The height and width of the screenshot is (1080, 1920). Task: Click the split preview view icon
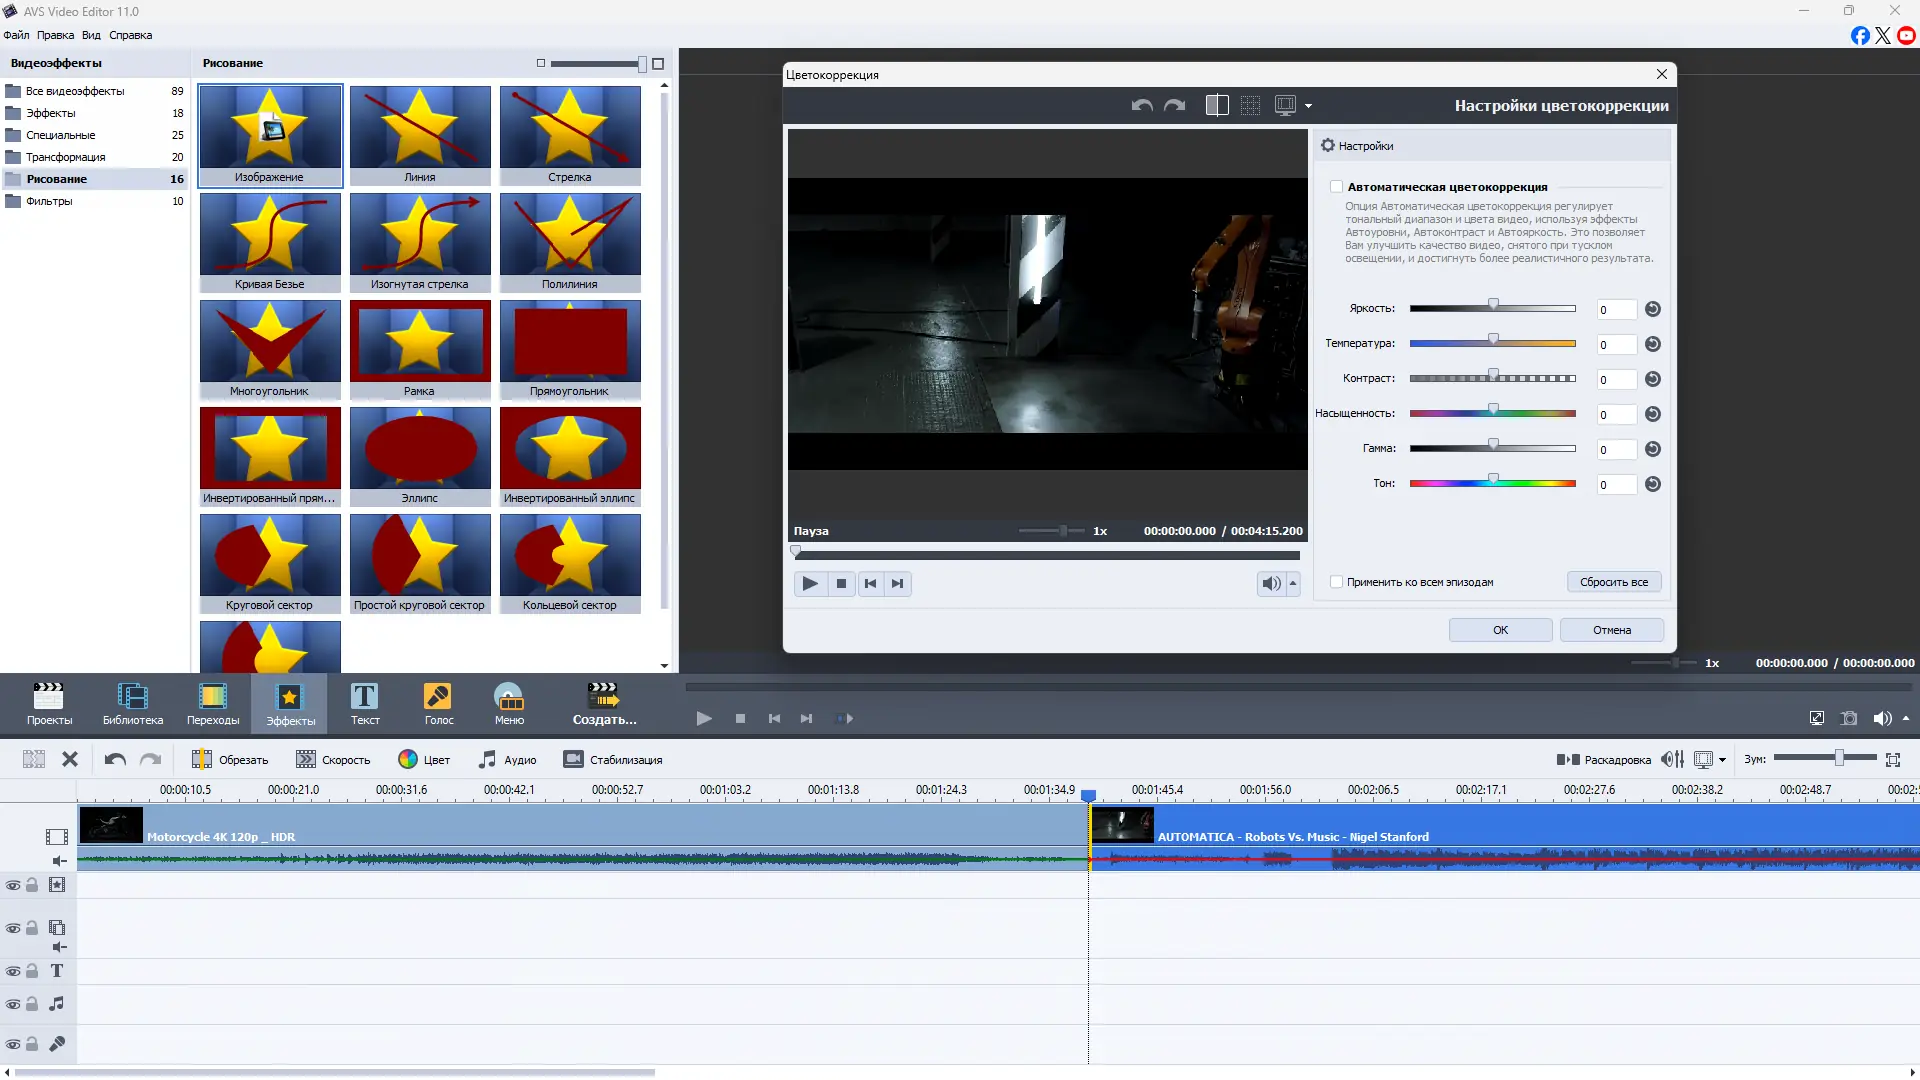pyautogui.click(x=1217, y=105)
